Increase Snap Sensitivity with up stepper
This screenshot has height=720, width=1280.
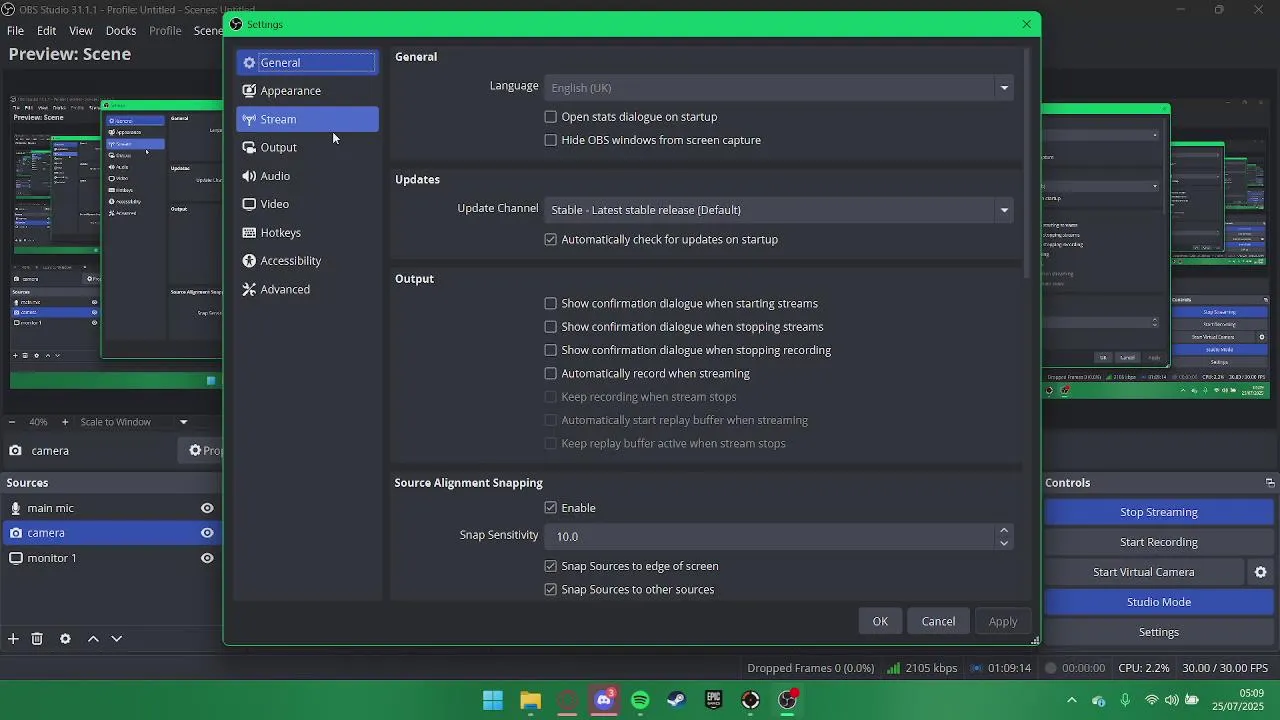tap(1003, 531)
